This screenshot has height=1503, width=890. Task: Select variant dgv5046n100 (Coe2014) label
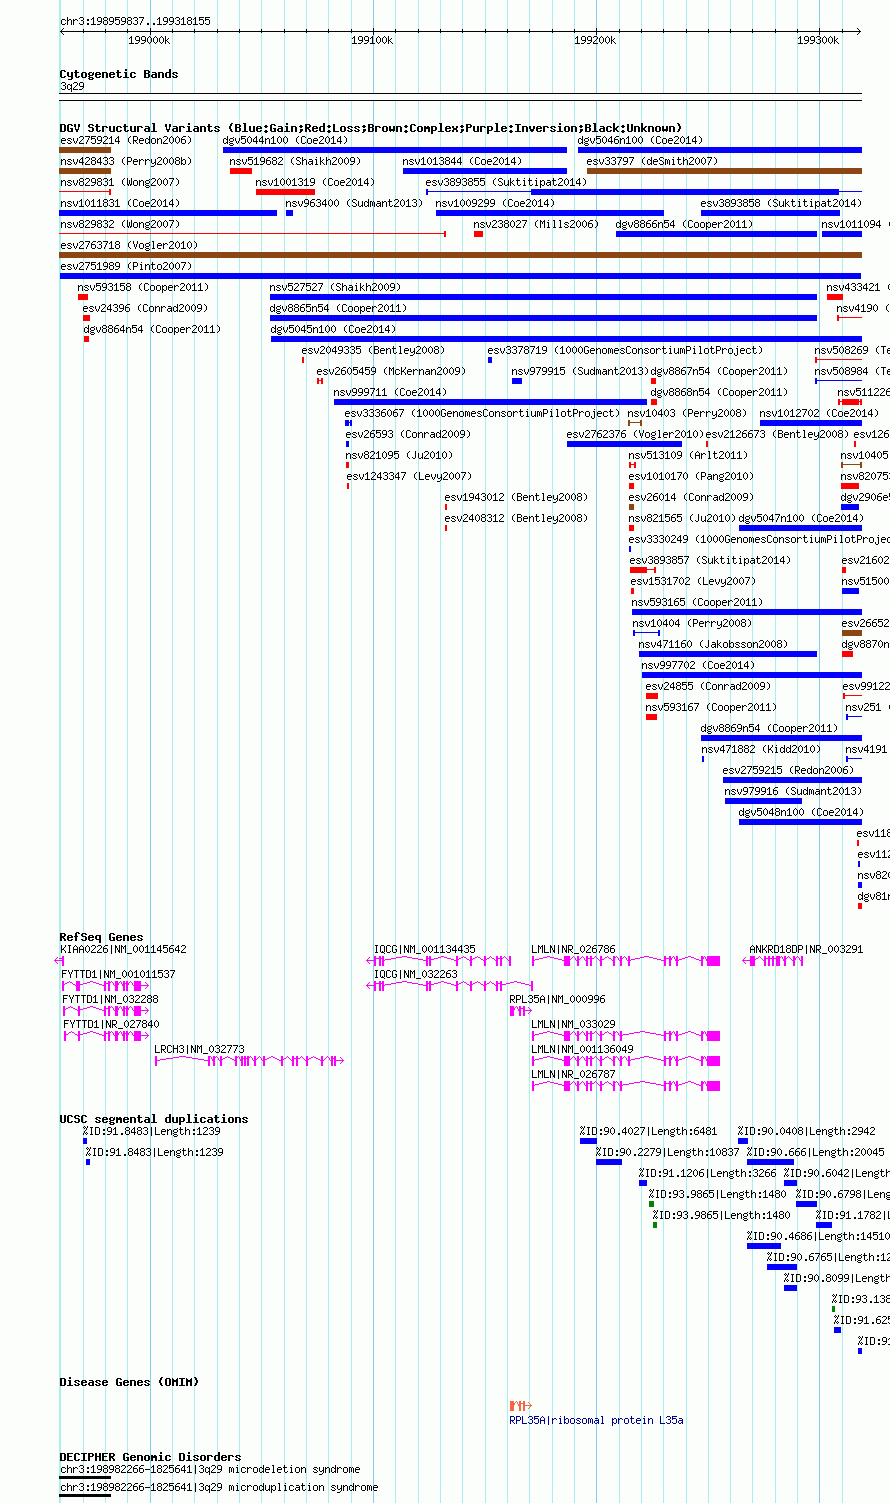click(x=641, y=140)
